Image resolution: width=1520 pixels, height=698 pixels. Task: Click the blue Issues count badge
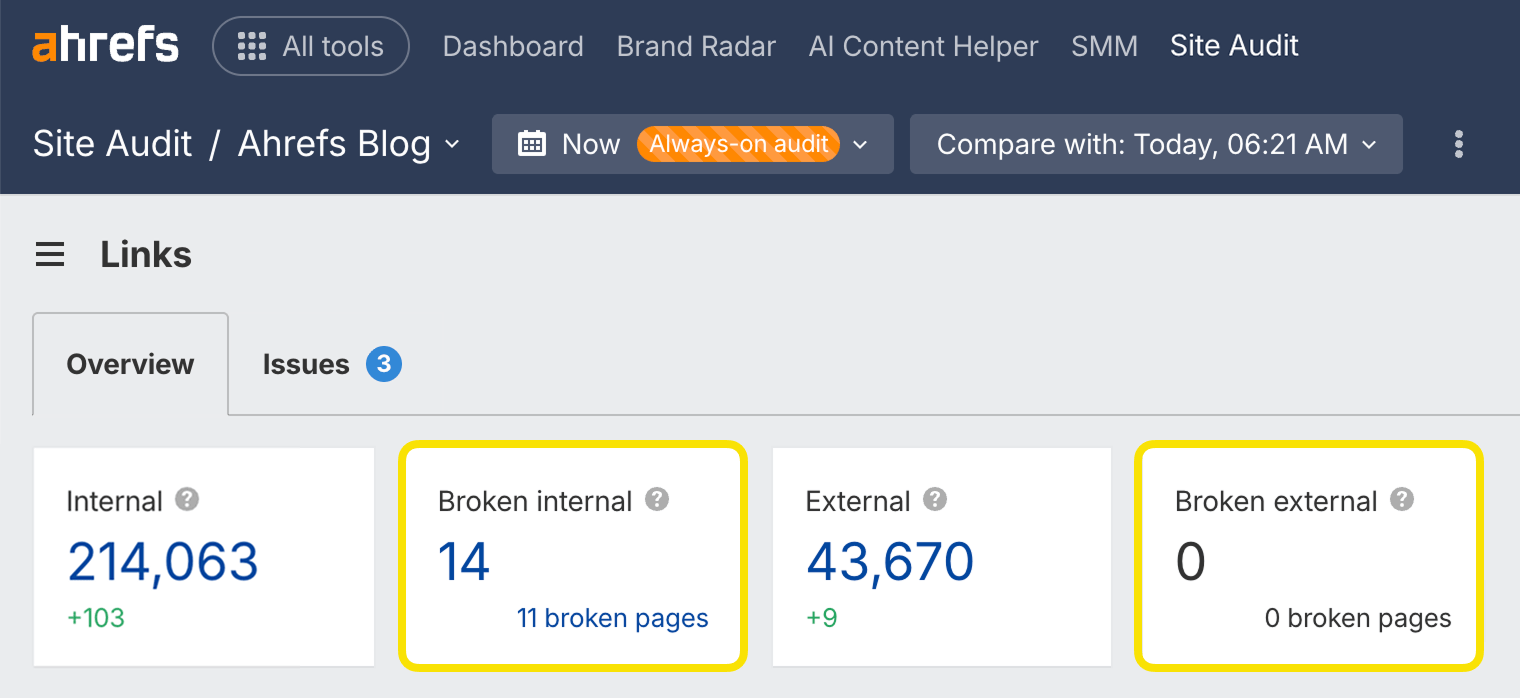click(382, 364)
